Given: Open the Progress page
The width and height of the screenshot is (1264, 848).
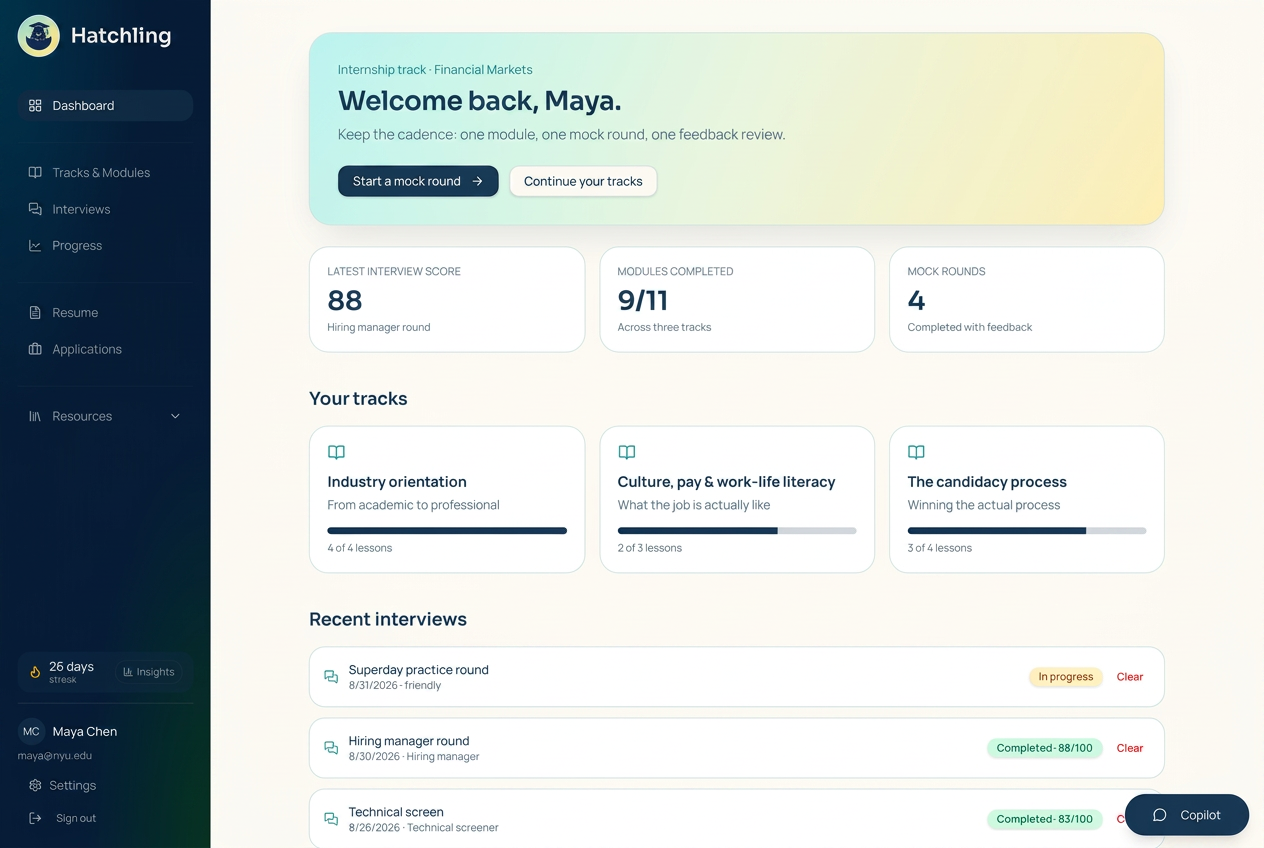Looking at the screenshot, I should click(105, 246).
